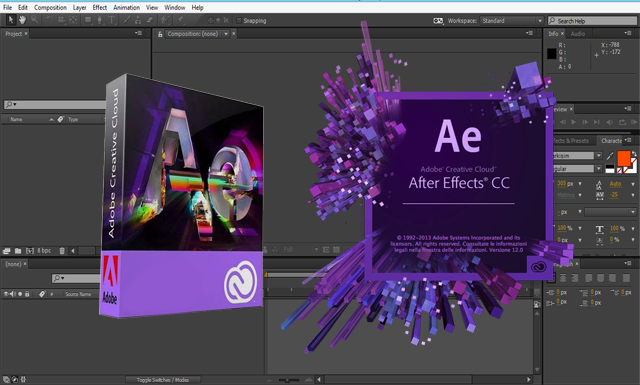Open the Composition (none) dropdown arrow

tap(226, 34)
